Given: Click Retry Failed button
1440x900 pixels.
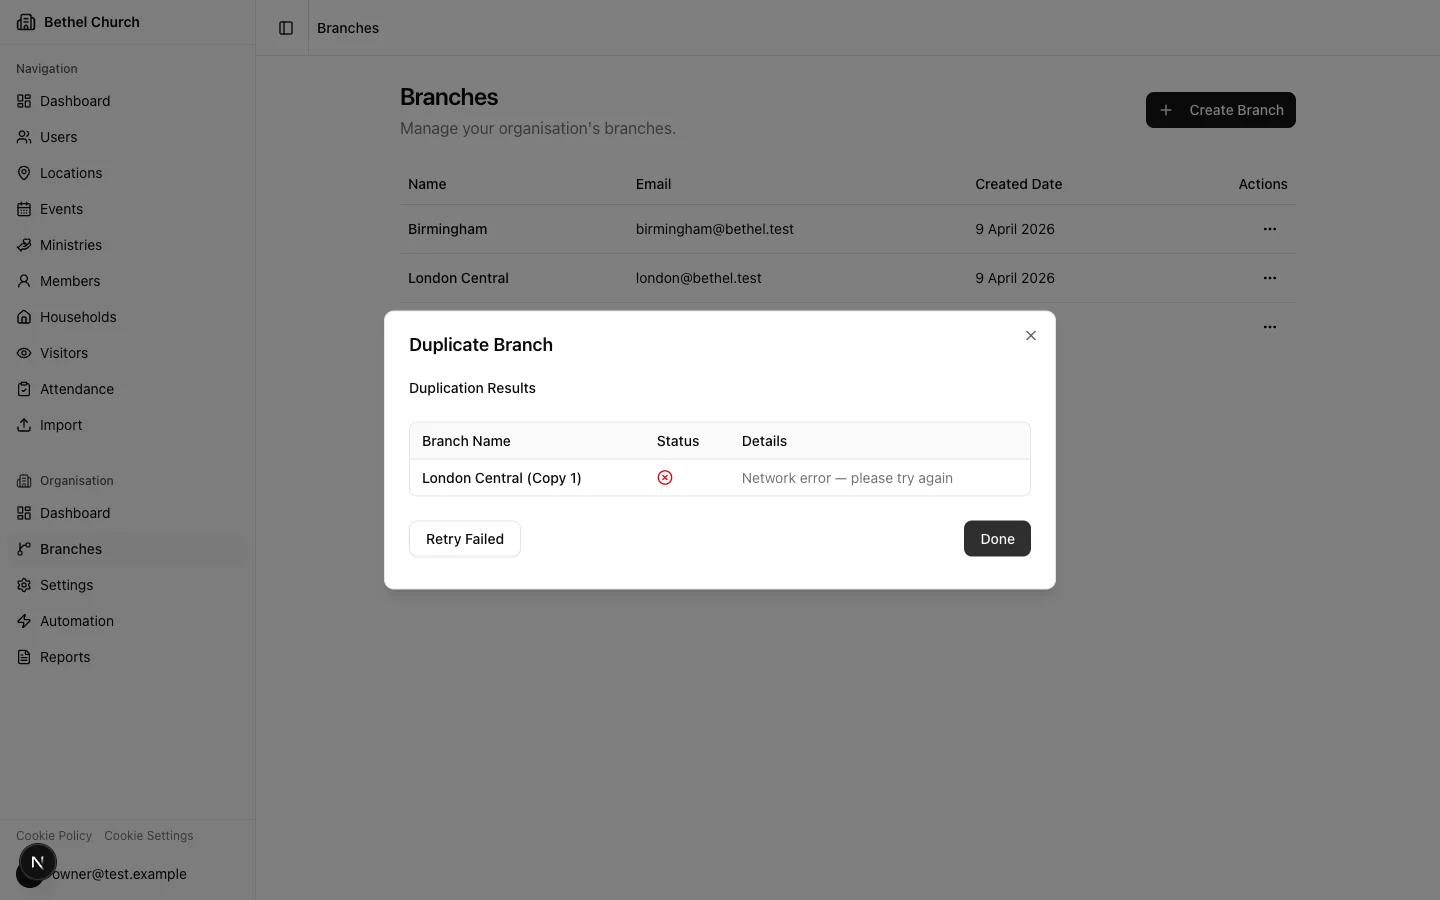Looking at the screenshot, I should tap(465, 539).
